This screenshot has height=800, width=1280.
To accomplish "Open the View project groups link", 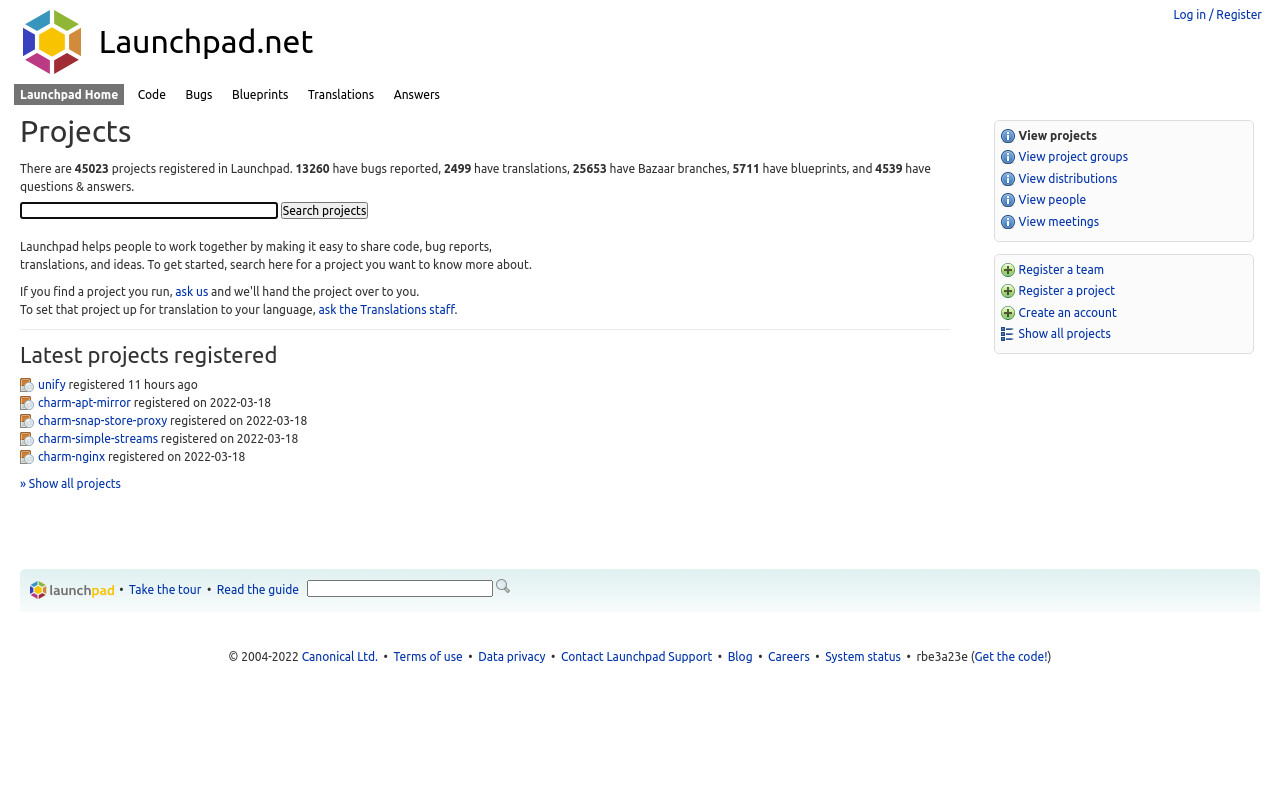I will (x=1073, y=157).
